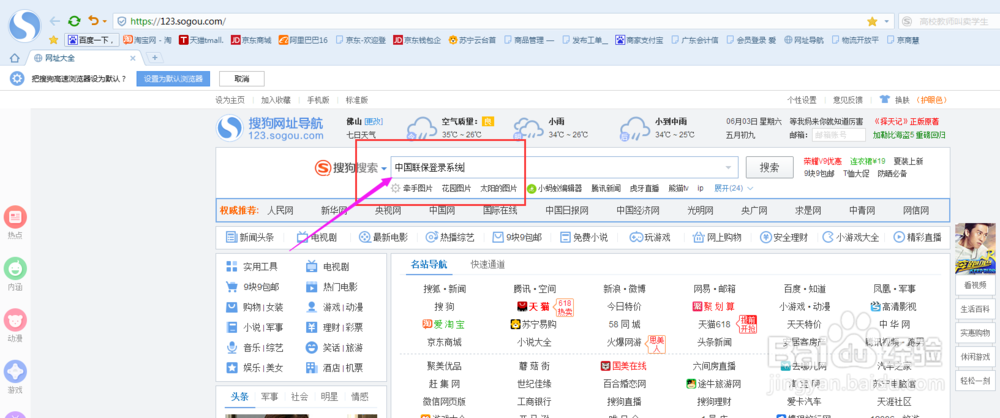This screenshot has width=1000, height=418.
Task: Click the browser back arrow
Action: pos(55,20)
